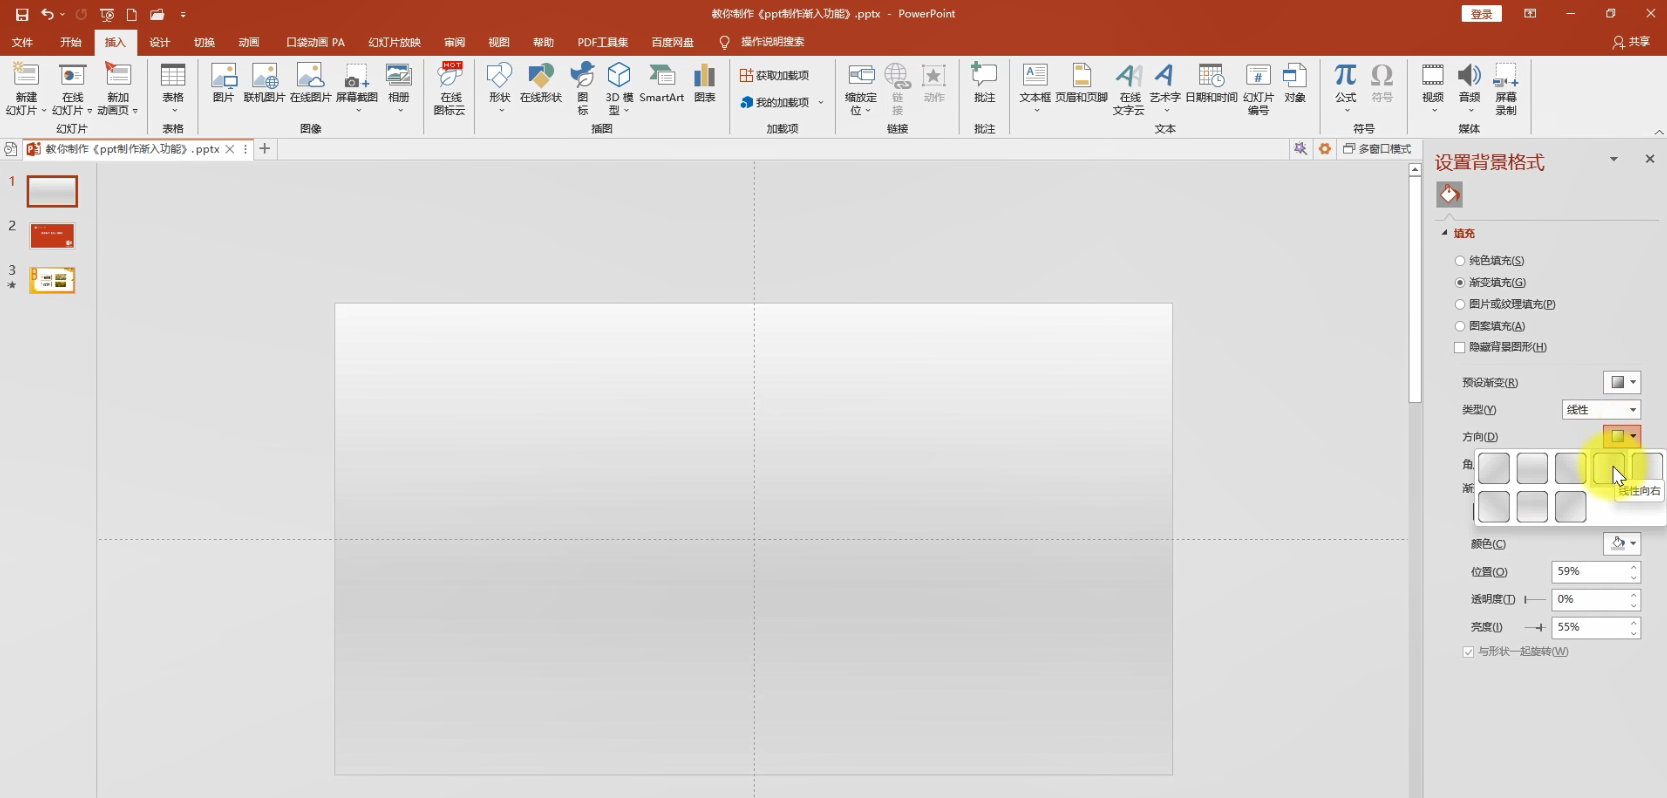The image size is (1667, 798).
Task: Adjust the 亮度 brightness slider
Action: coord(1534,627)
